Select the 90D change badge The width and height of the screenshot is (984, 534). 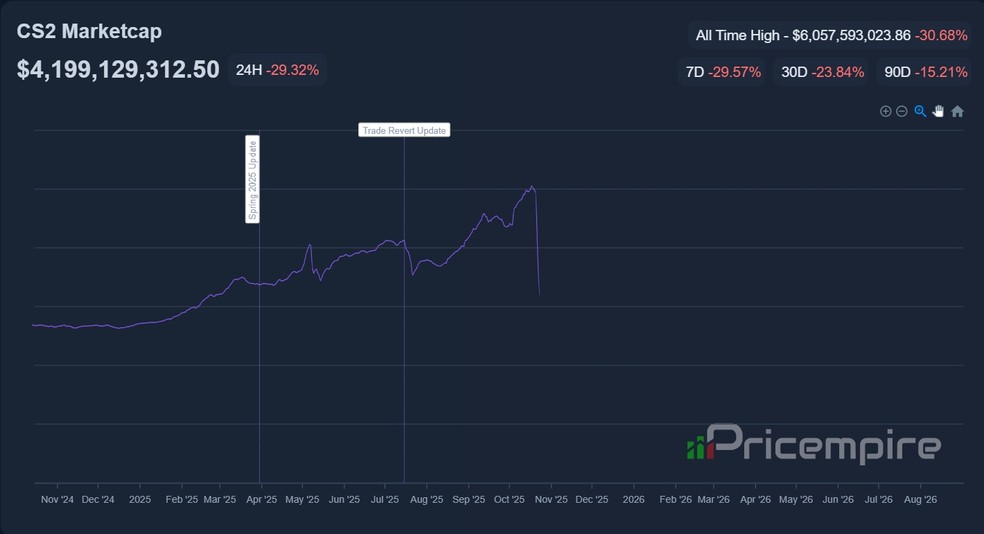point(925,72)
